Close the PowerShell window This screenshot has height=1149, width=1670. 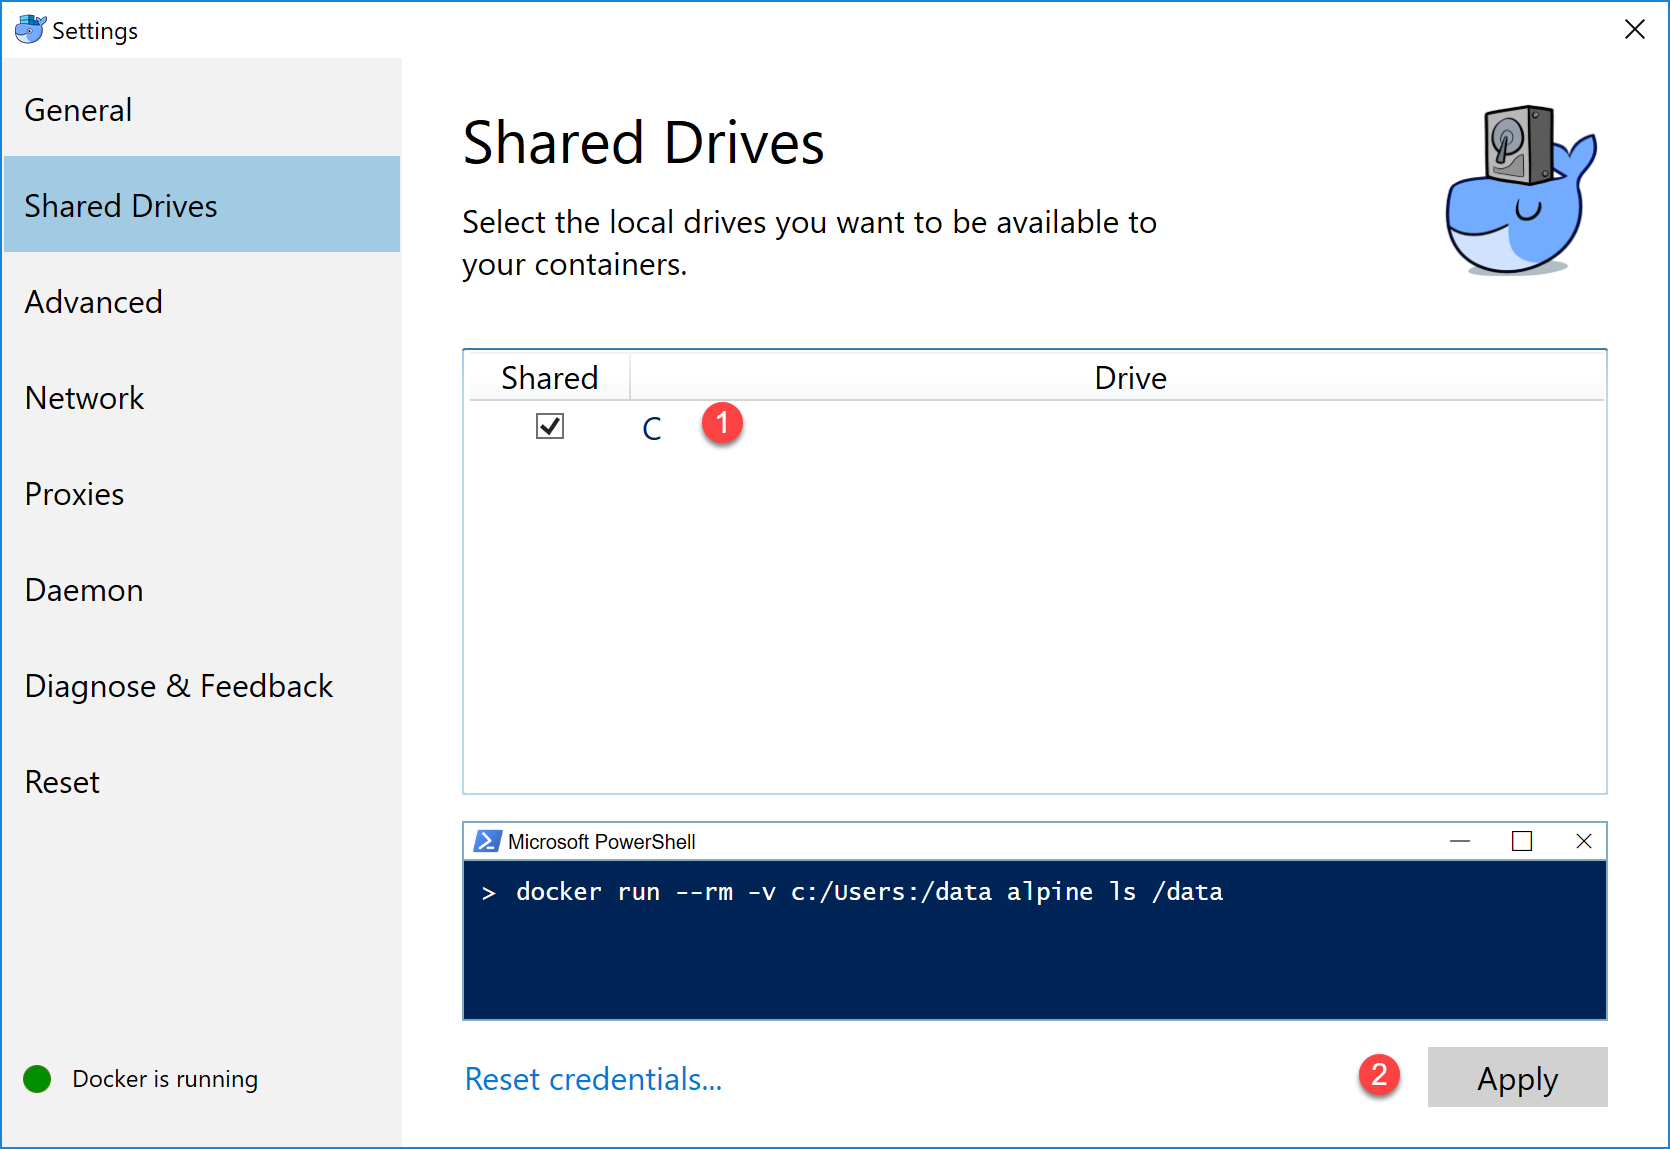pos(1584,841)
